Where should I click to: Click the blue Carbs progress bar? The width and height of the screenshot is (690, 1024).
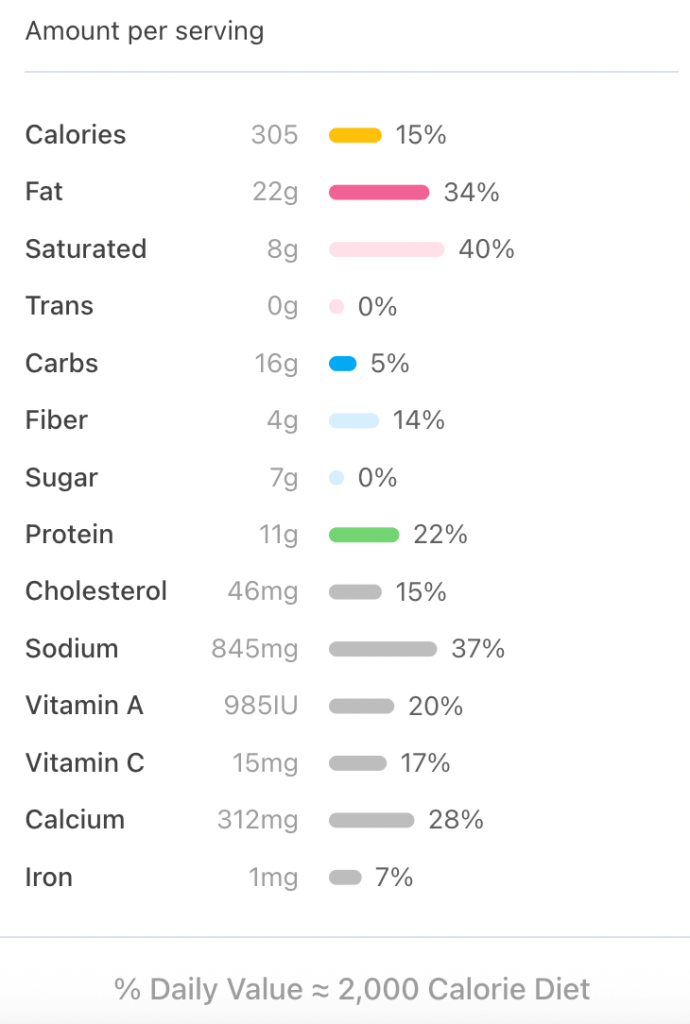[x=343, y=364]
